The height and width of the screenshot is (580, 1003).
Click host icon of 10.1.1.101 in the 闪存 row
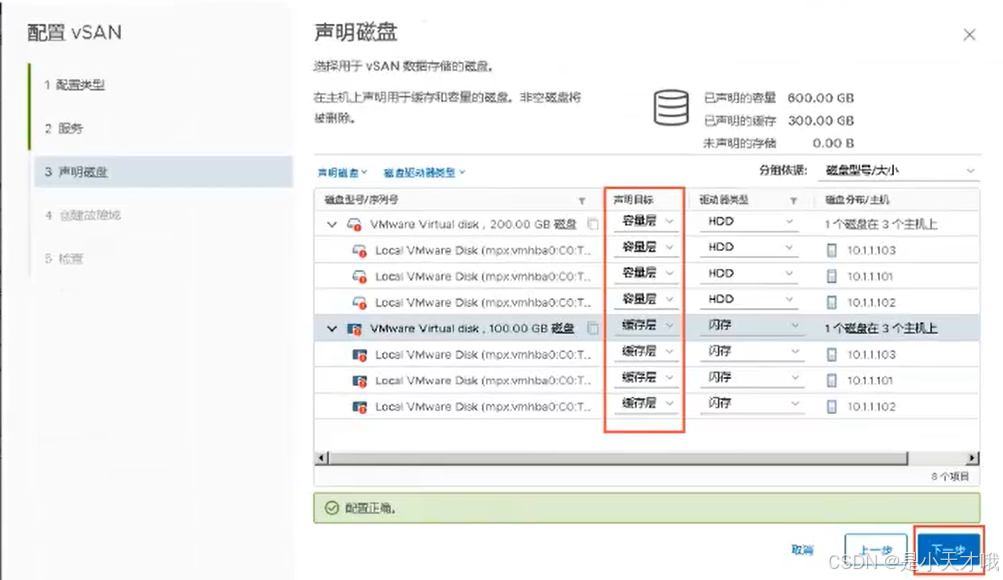[x=832, y=380]
